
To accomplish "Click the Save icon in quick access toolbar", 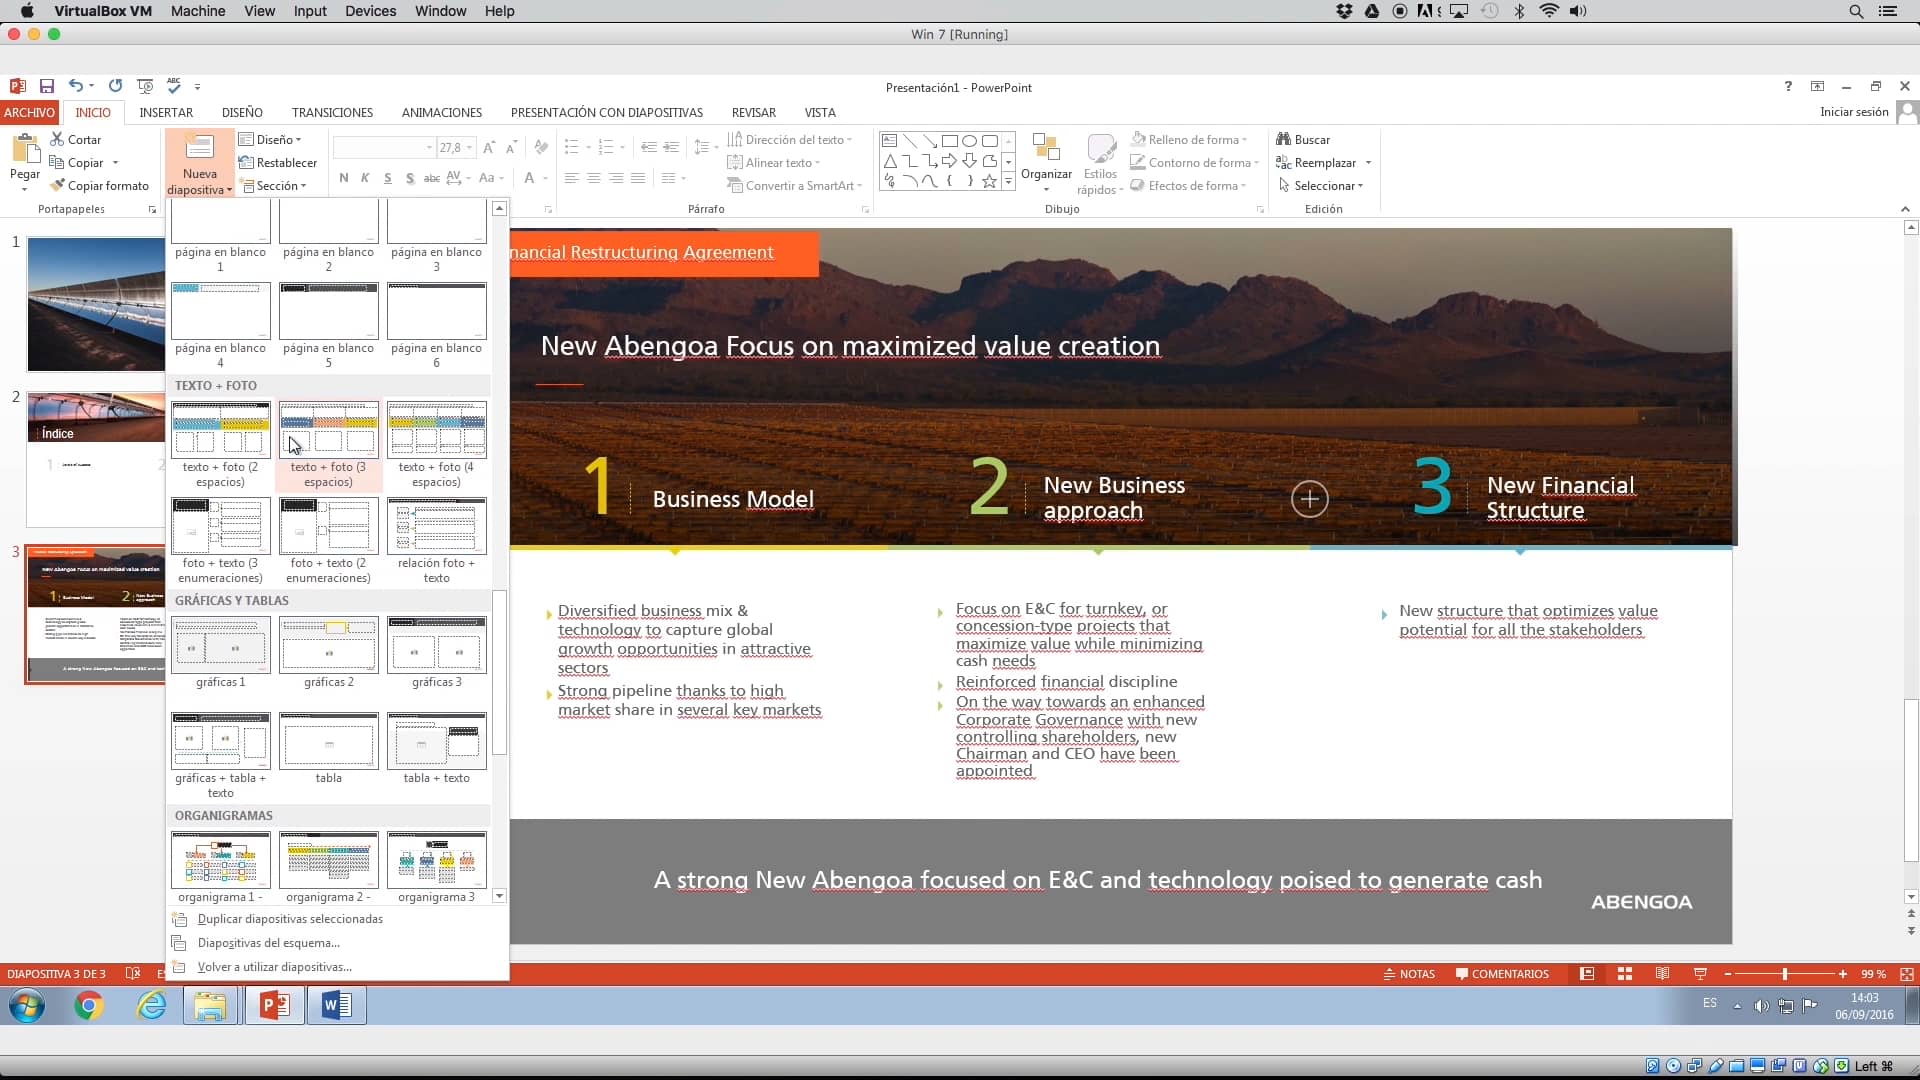I will 46,87.
